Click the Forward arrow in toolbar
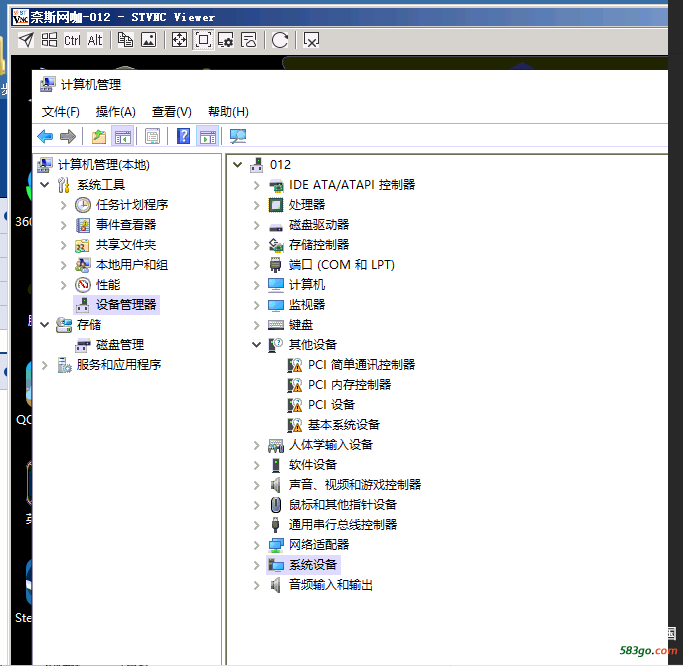 68,137
